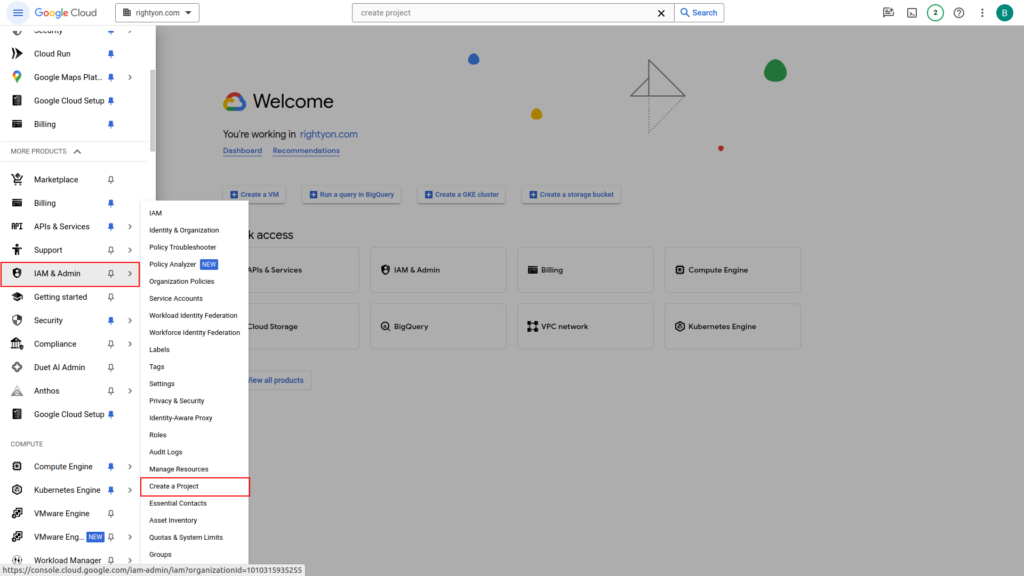1024x576 pixels.
Task: Choose Service Accounts from IAM submenu
Action: (x=176, y=298)
